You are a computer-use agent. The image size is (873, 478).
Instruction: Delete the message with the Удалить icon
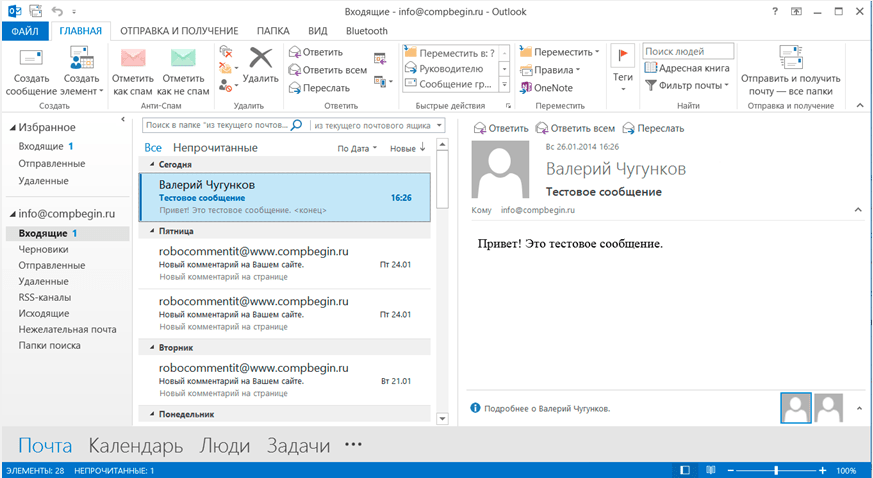coord(260,62)
